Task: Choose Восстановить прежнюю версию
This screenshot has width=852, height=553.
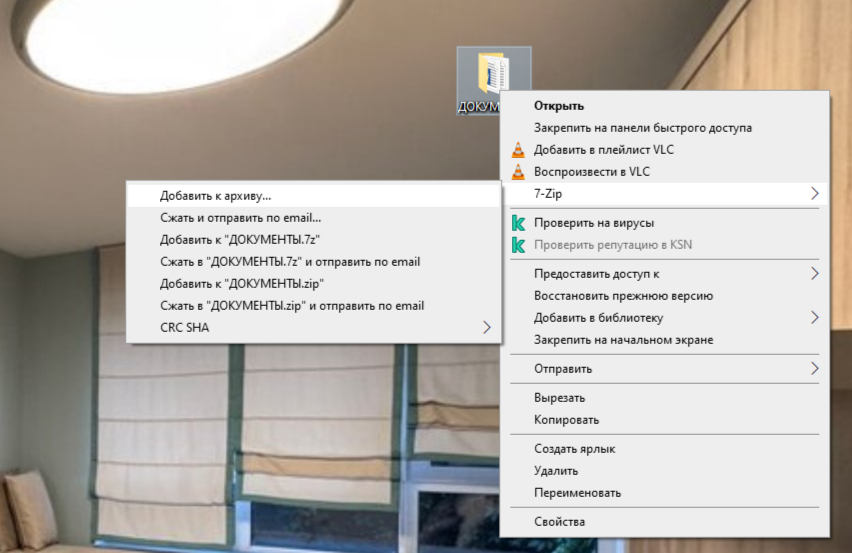Action: (x=664, y=296)
